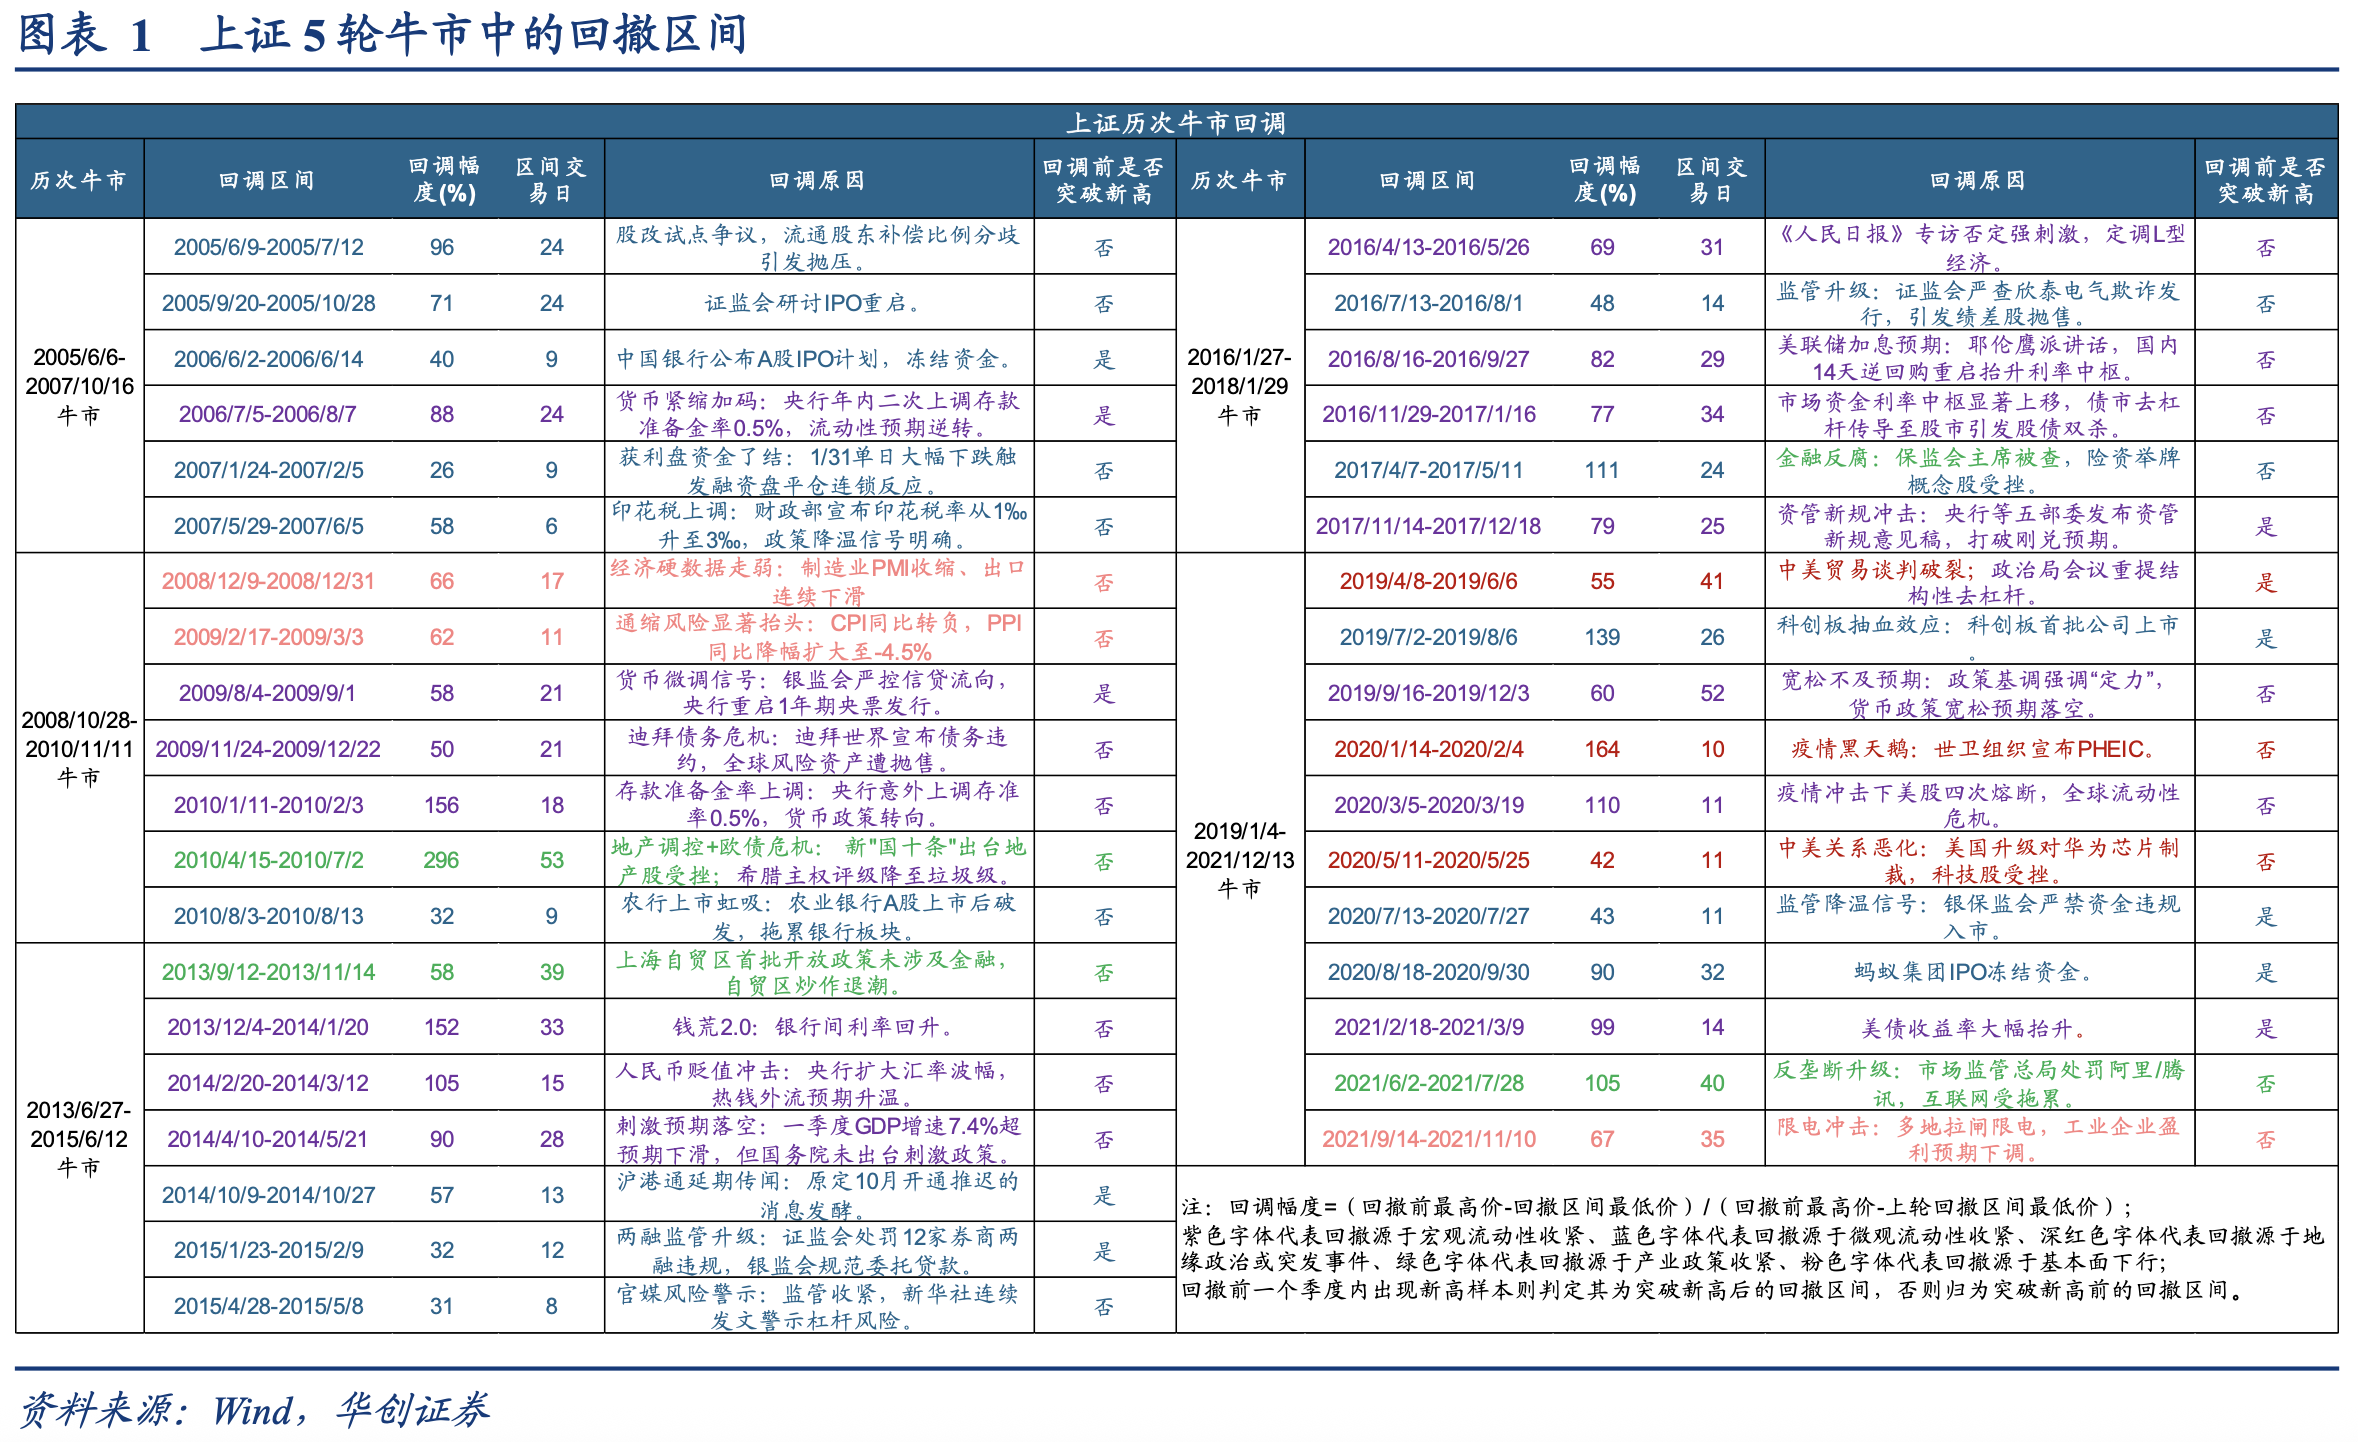This screenshot has width=2358, height=1442.
Task: Select the 2015/4/28-2015/5/8 date cell
Action: point(268,1306)
